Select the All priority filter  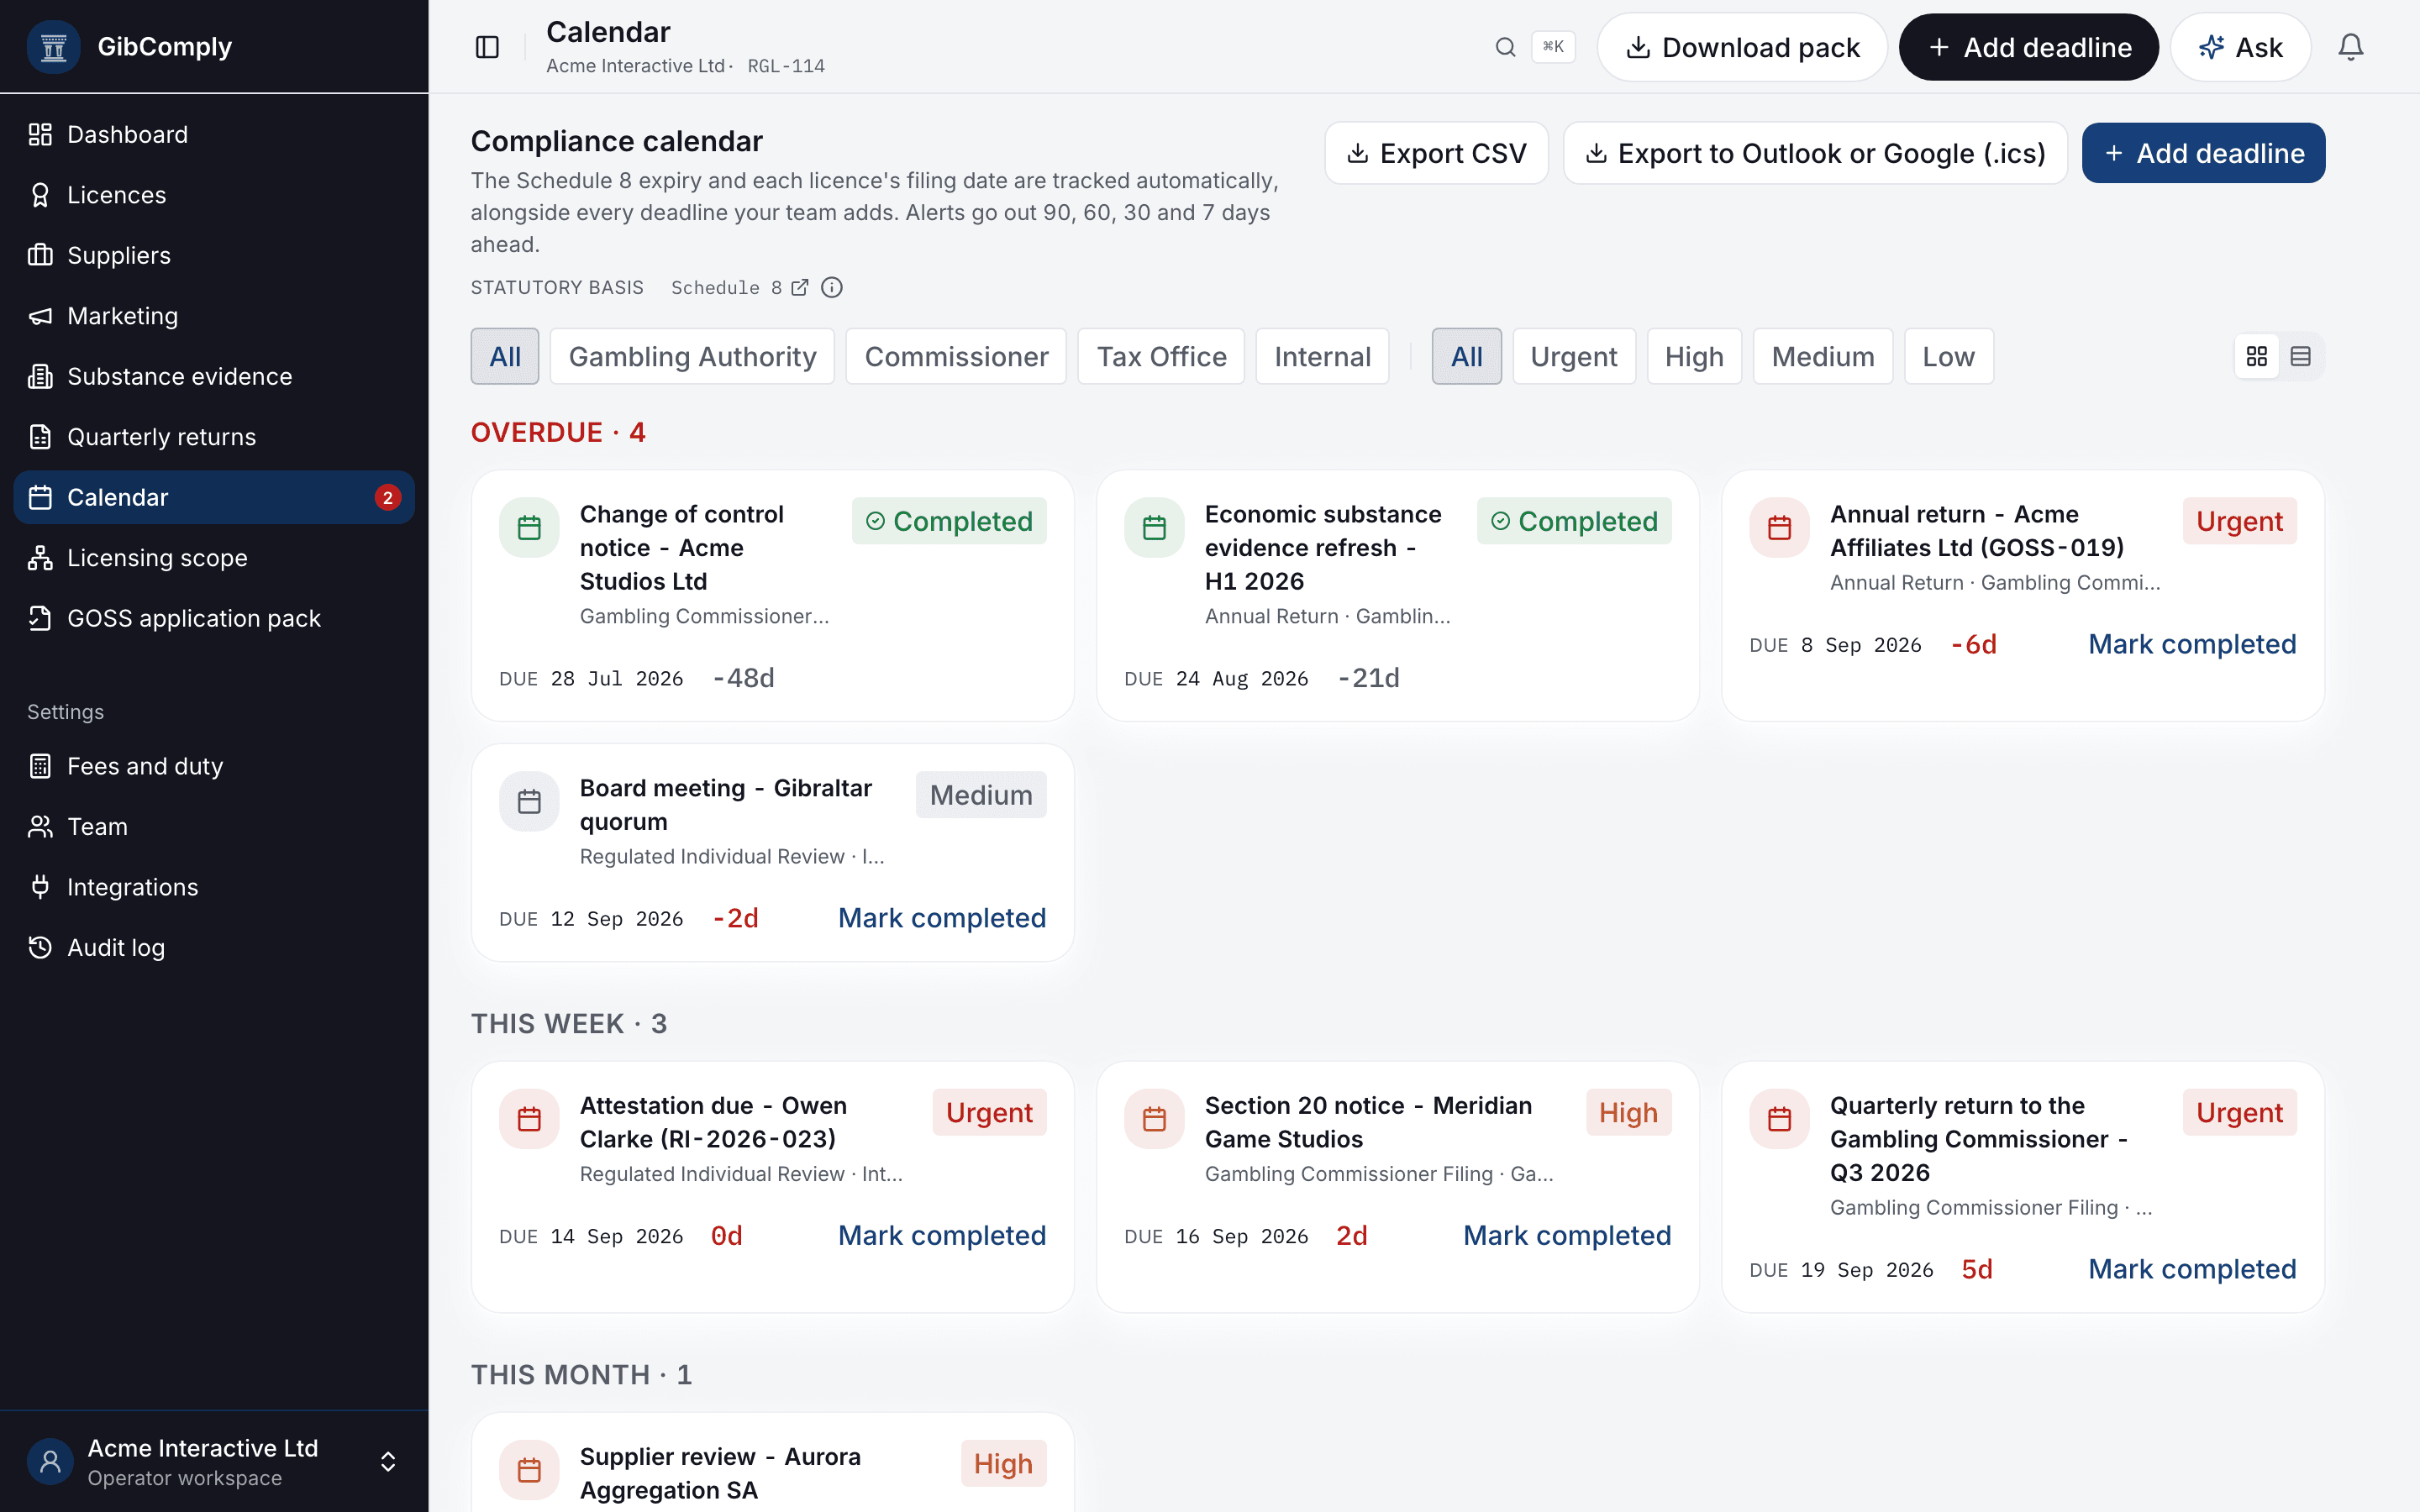[x=1467, y=356]
